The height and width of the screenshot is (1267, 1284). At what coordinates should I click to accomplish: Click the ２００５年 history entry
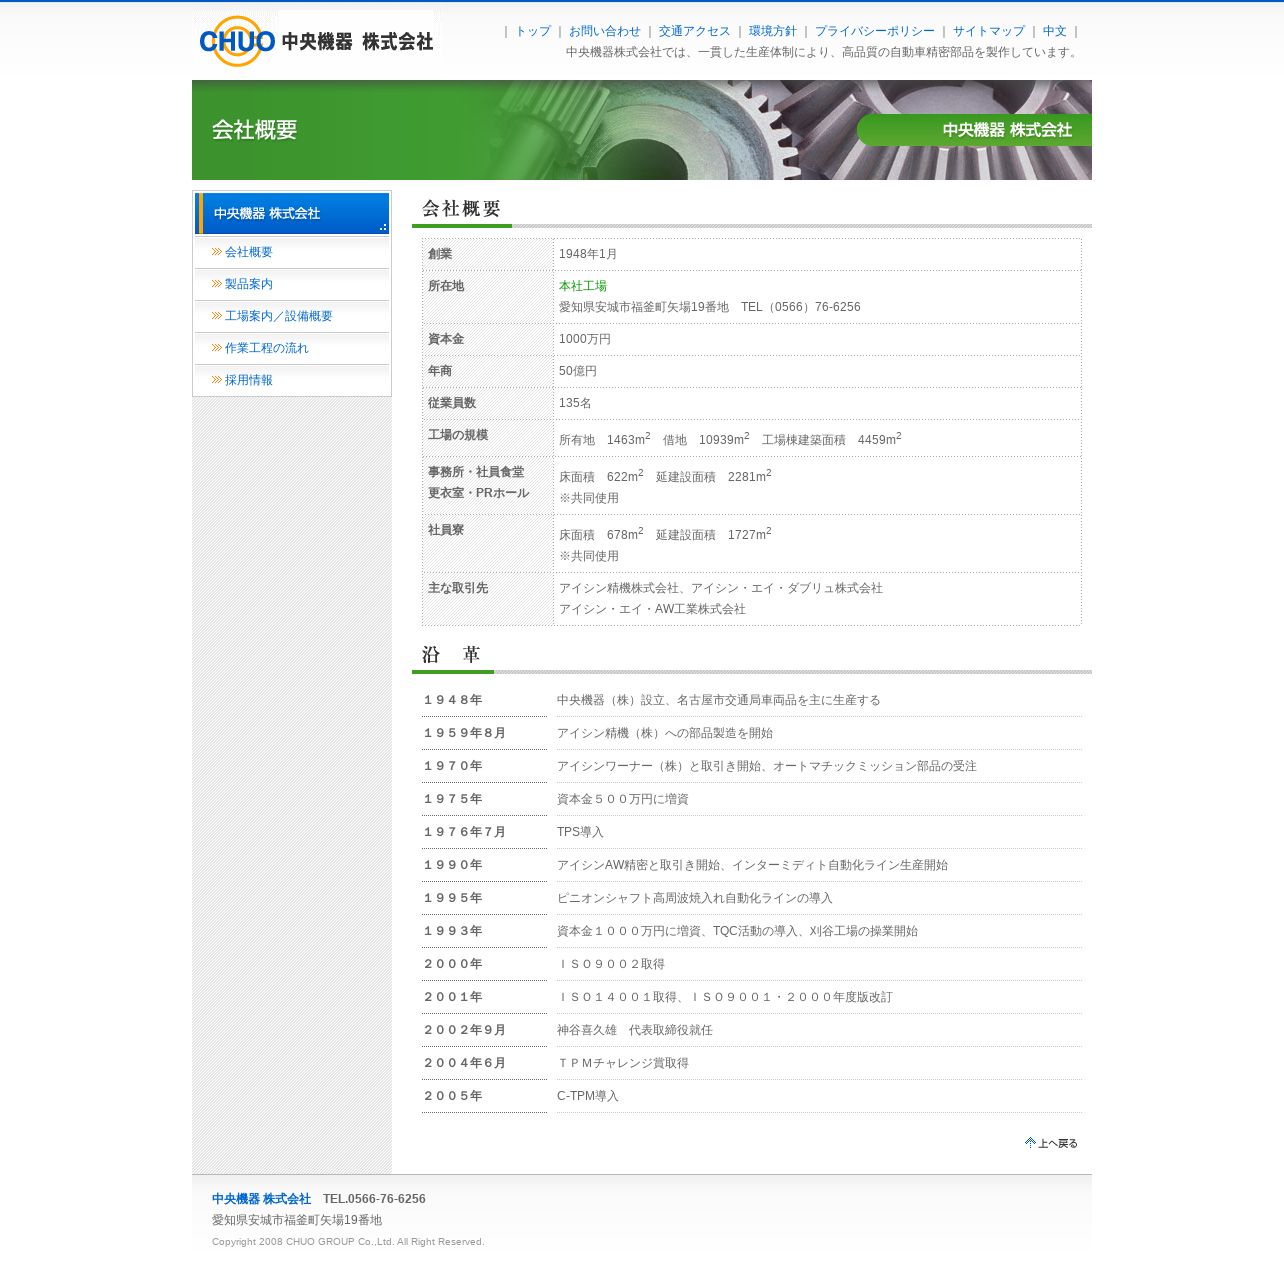click(x=453, y=1096)
